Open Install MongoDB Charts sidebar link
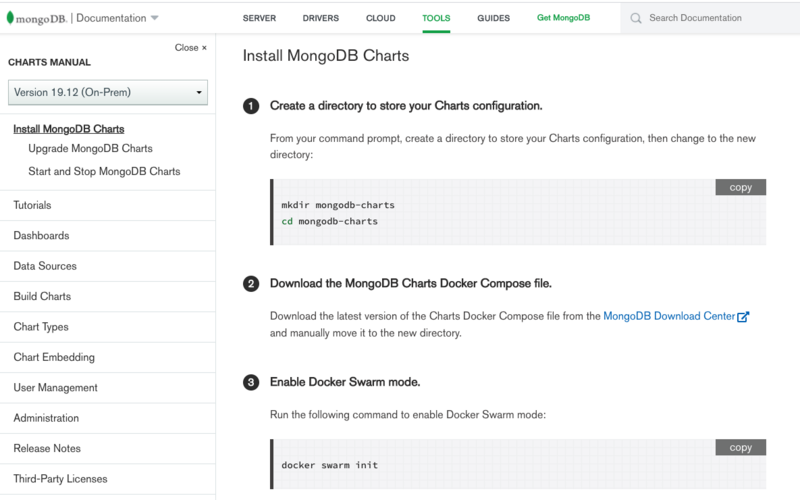This screenshot has width=800, height=500. (x=69, y=129)
